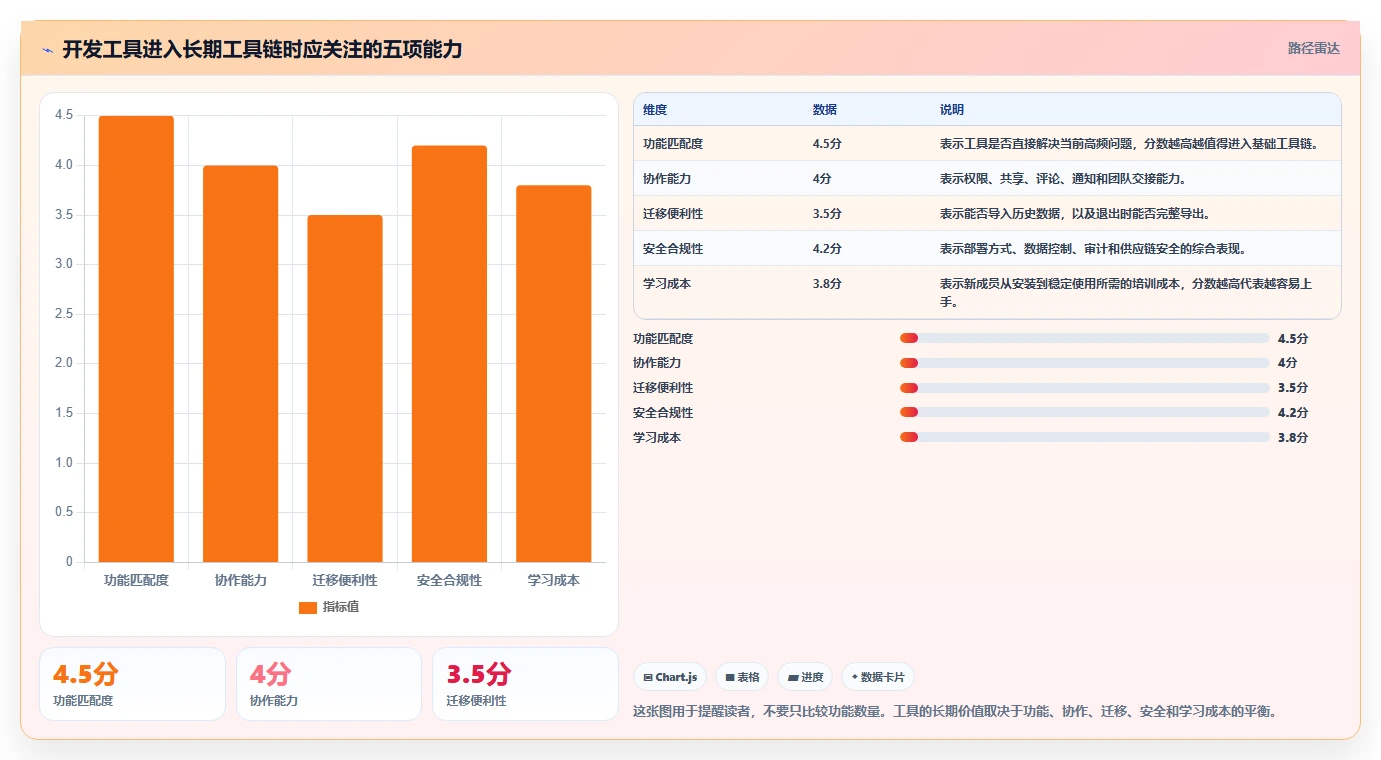Screen dimensions: 1381x760
Task: Click the 学习成本 x-axis label
Action: coord(554,580)
